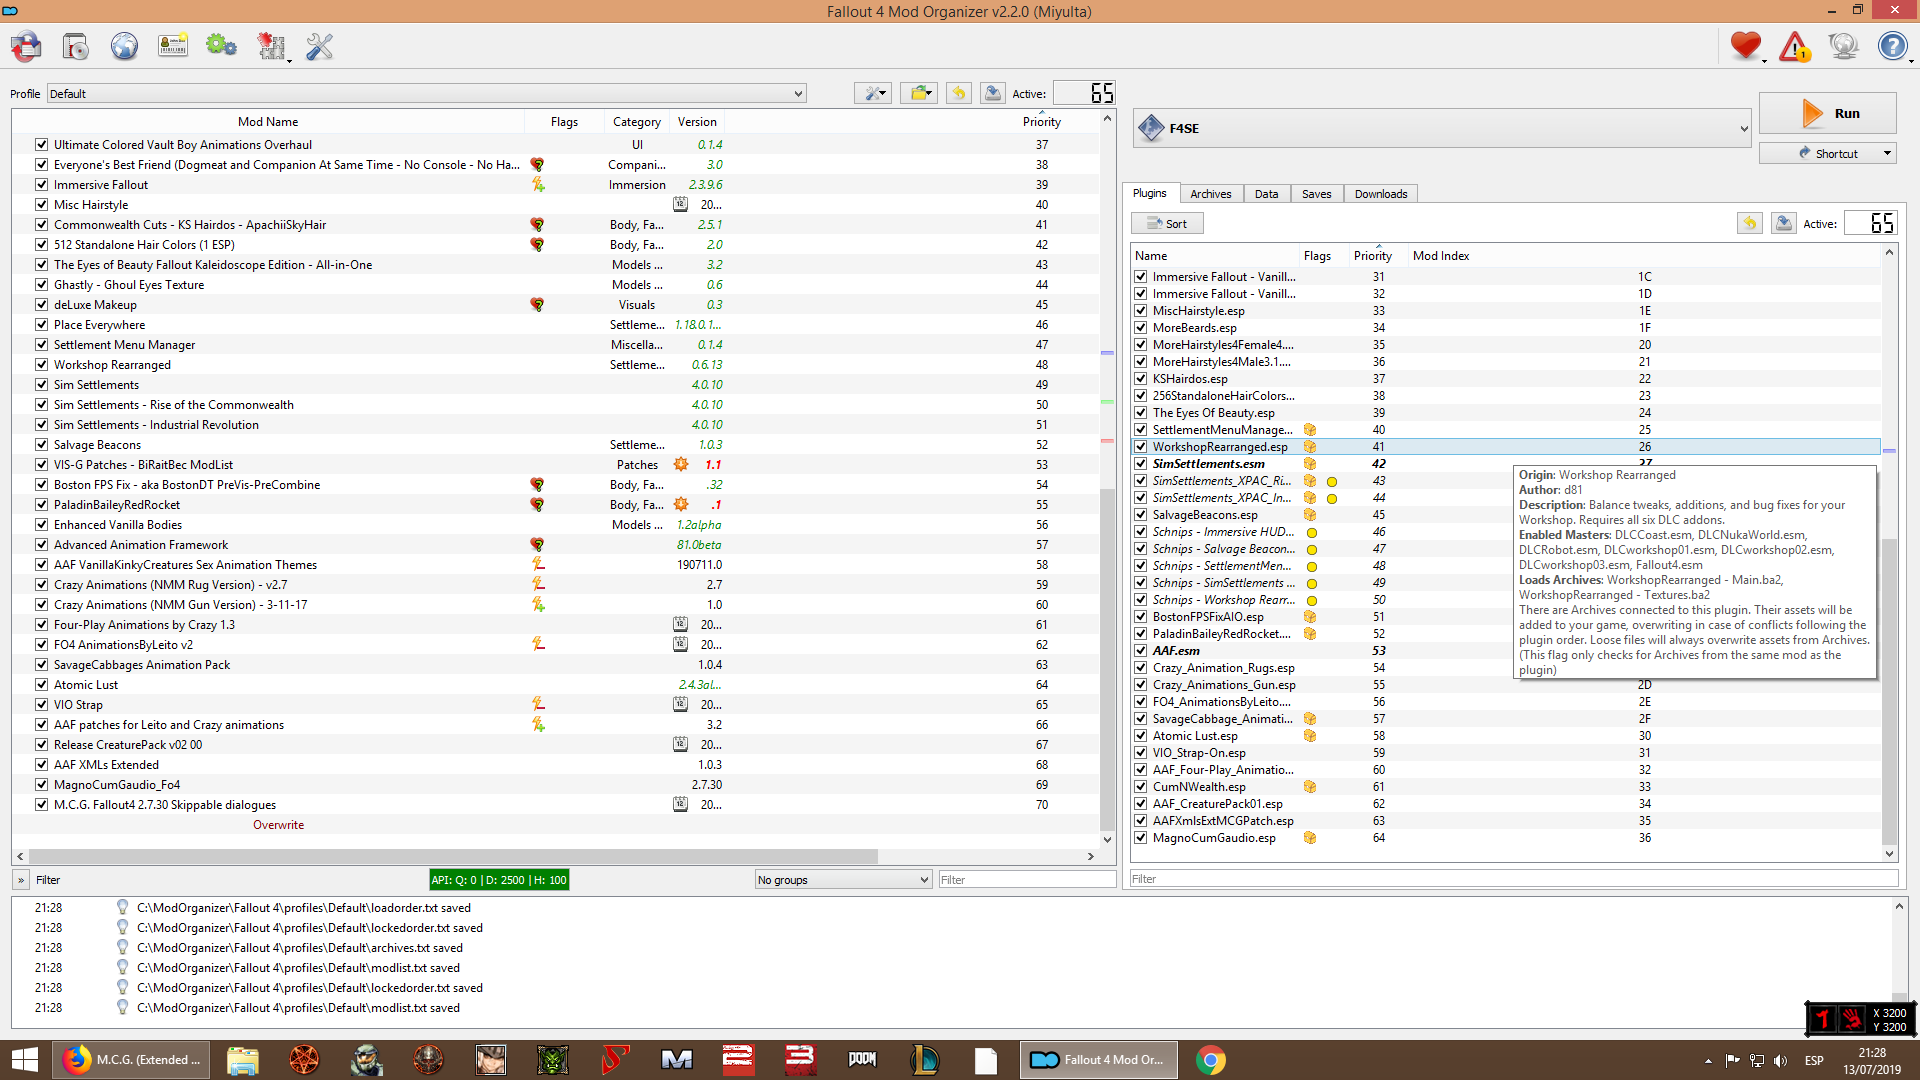This screenshot has width=1920, height=1080.
Task: Open the Notifications warning triangle icon
Action: pos(1795,46)
